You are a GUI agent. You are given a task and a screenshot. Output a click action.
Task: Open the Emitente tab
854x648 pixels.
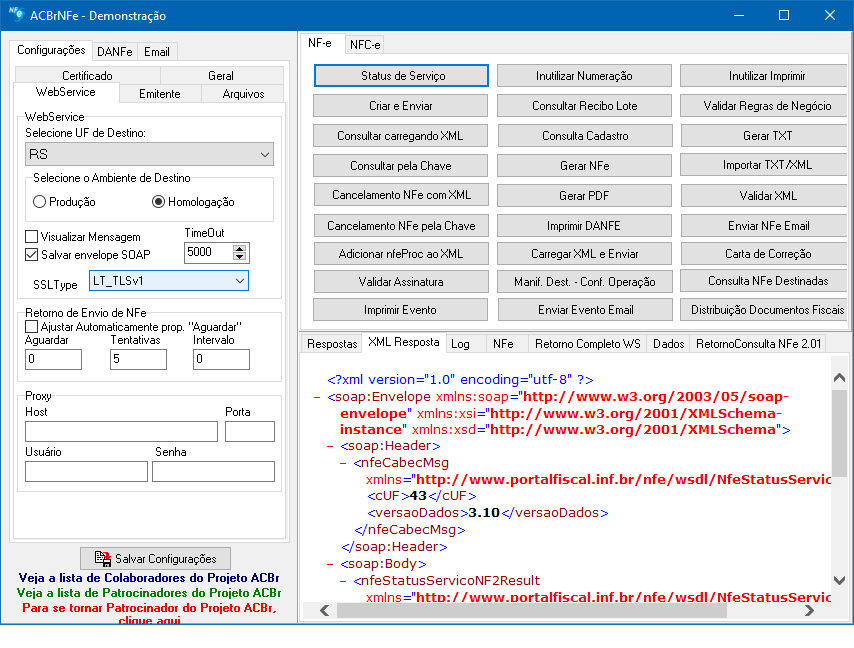(x=160, y=94)
